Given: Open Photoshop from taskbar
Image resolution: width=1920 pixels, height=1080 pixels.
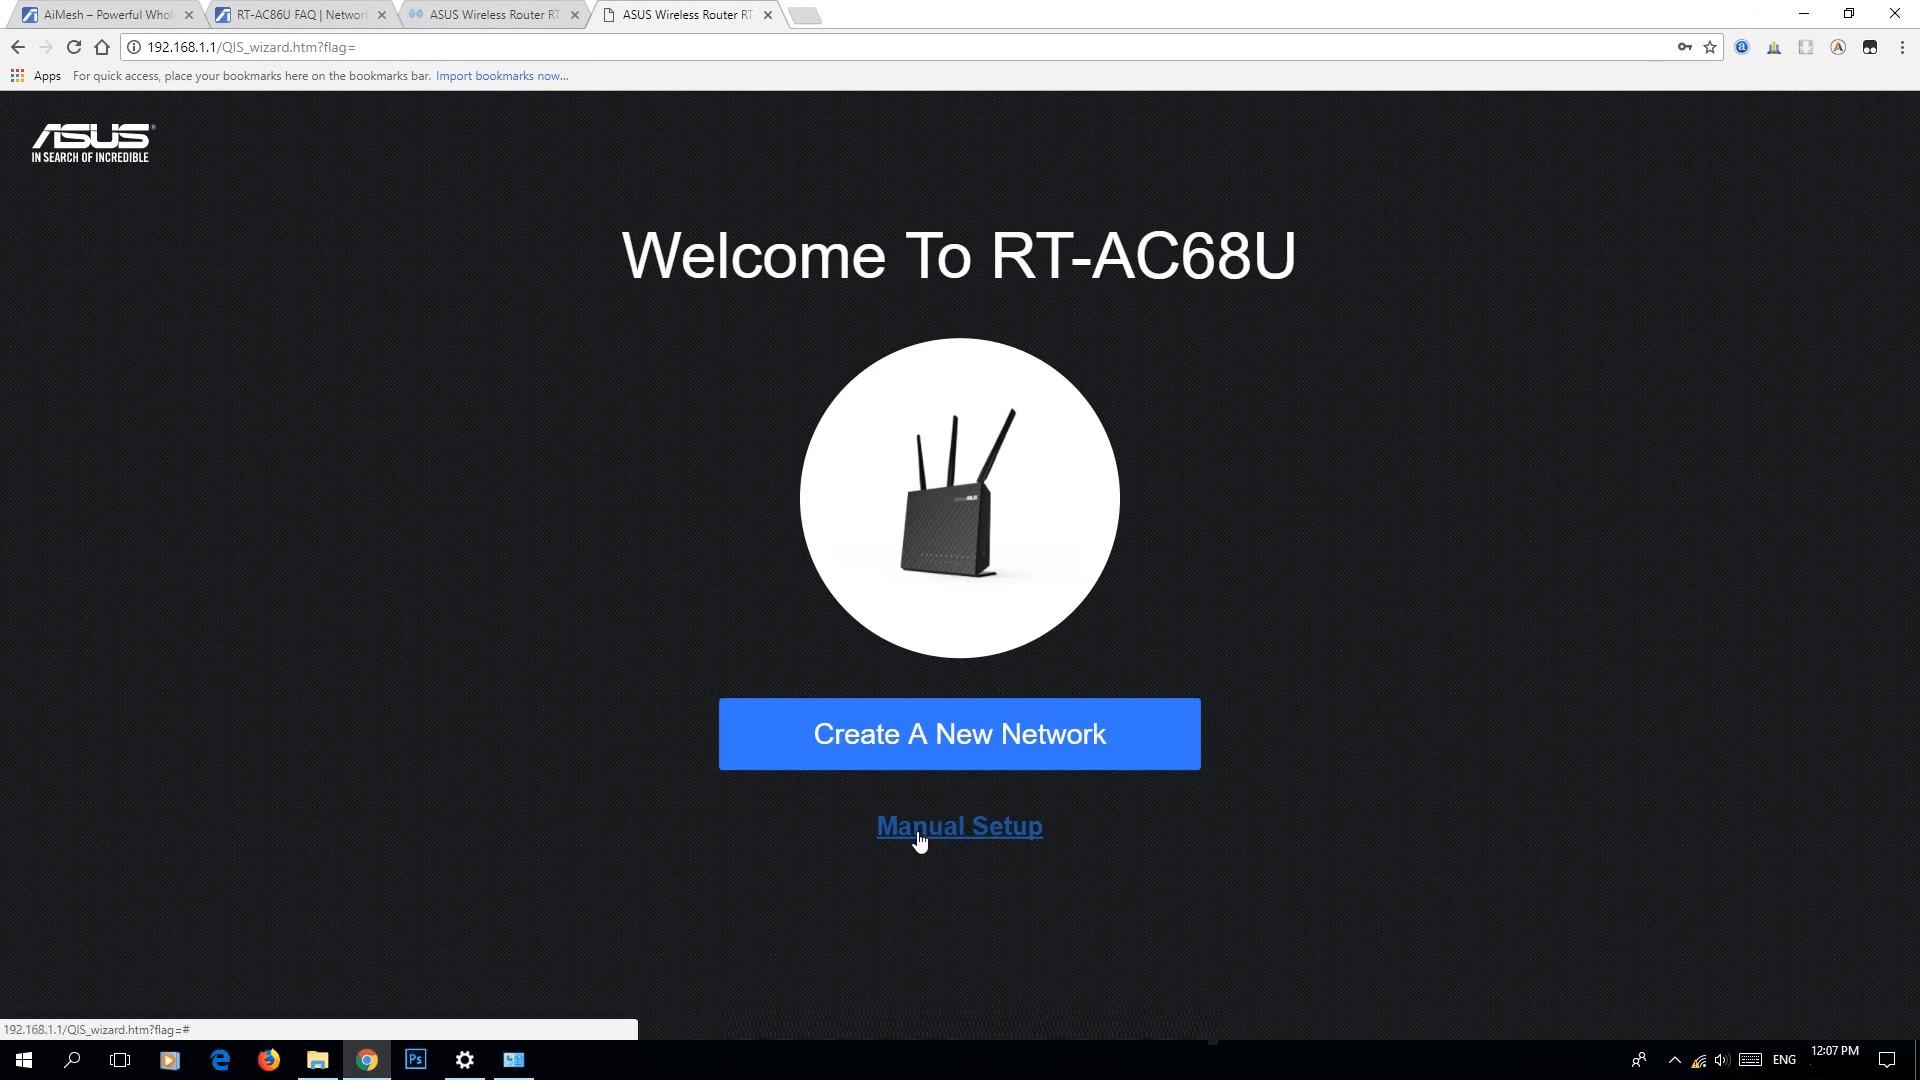Looking at the screenshot, I should click(416, 1060).
